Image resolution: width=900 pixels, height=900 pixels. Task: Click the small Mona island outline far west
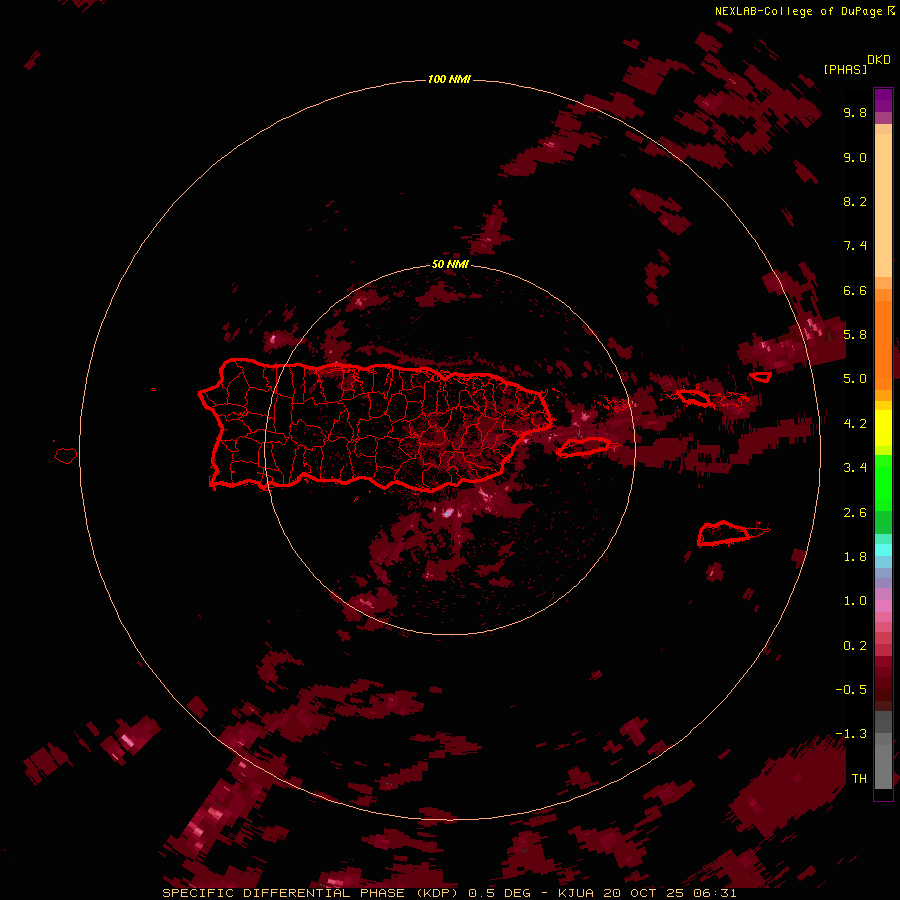coord(66,455)
